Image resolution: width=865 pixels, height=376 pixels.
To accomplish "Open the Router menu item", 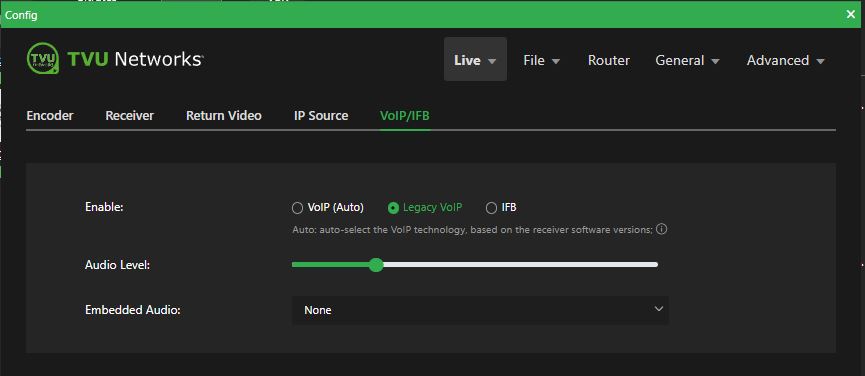I will point(608,60).
